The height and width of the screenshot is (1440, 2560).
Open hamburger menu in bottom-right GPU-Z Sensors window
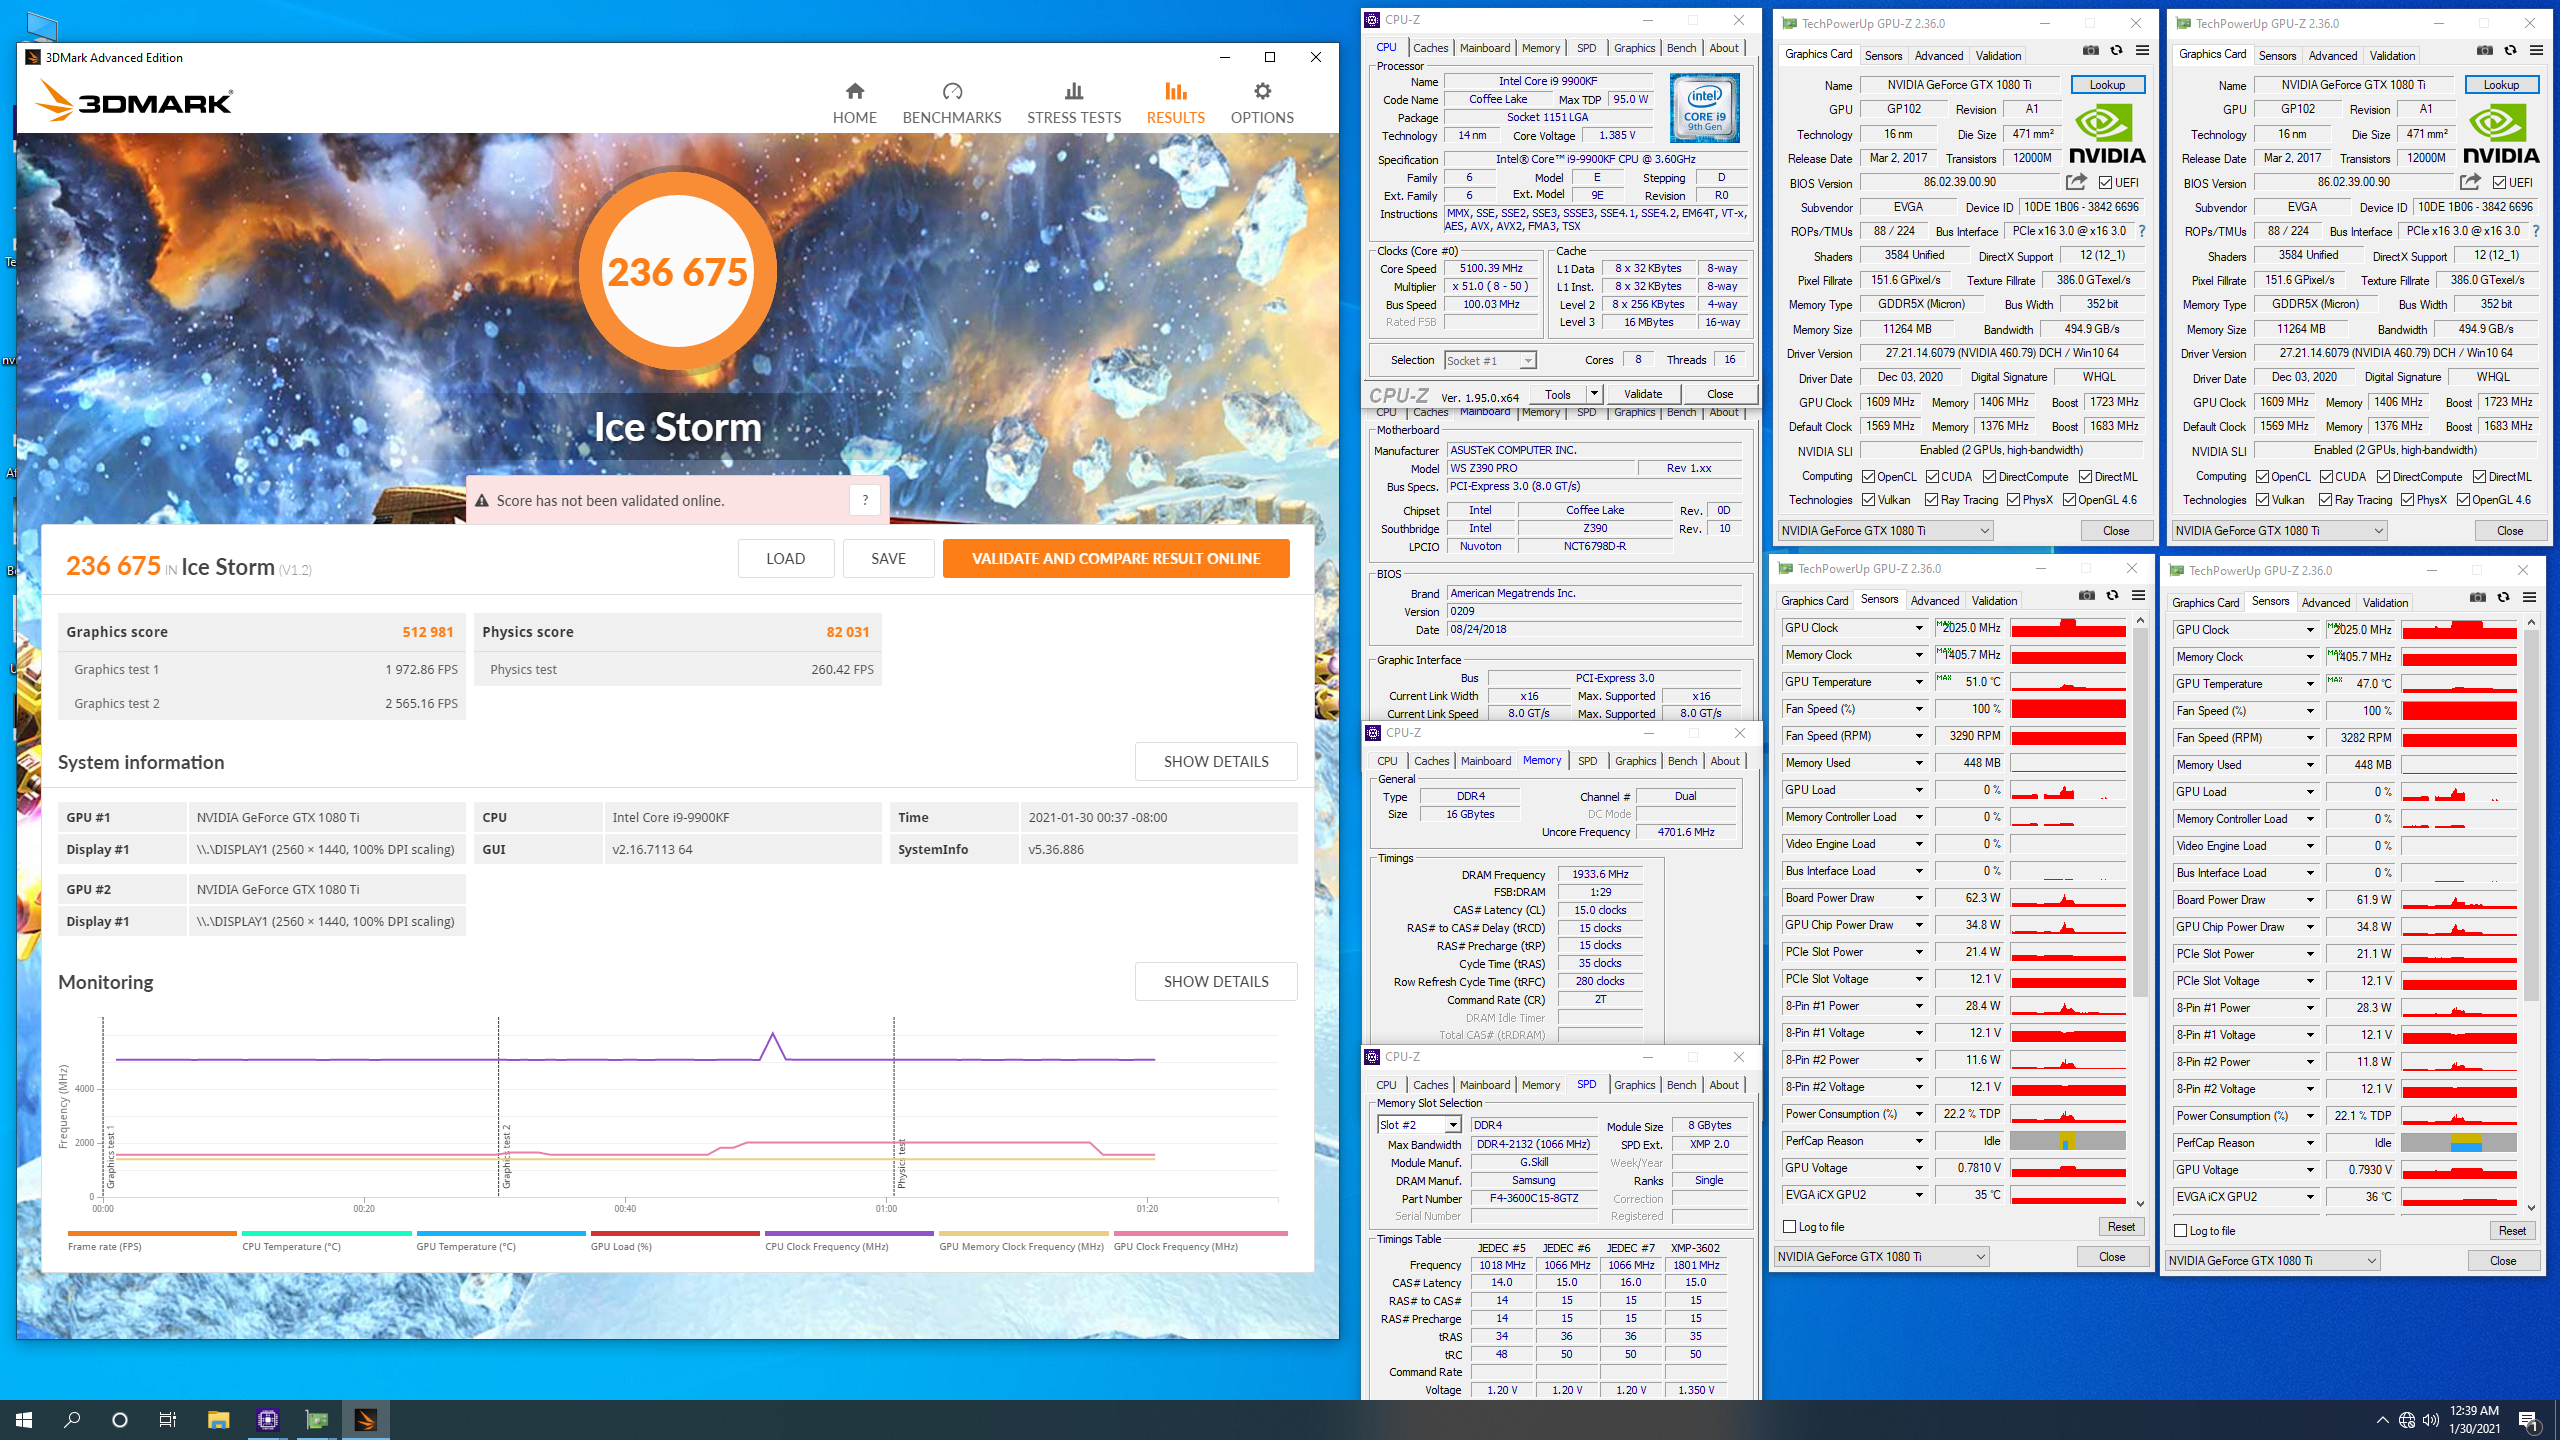(x=2529, y=598)
